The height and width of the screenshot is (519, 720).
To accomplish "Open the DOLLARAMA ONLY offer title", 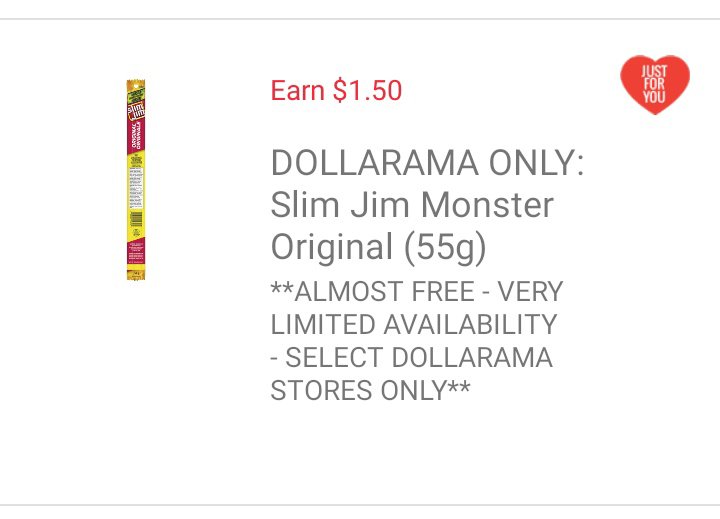I will click(x=427, y=163).
